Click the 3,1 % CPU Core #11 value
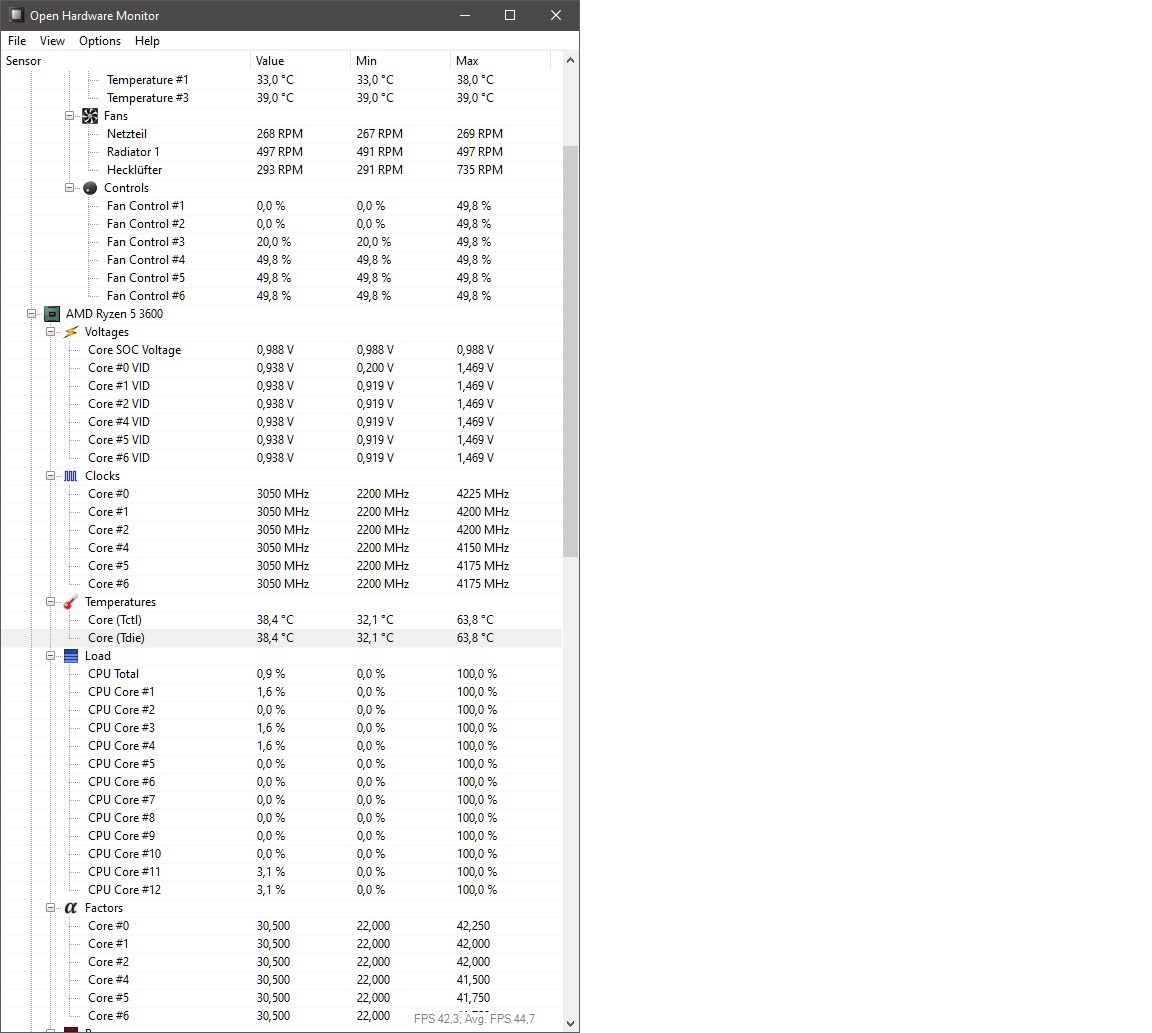 pyautogui.click(x=271, y=872)
